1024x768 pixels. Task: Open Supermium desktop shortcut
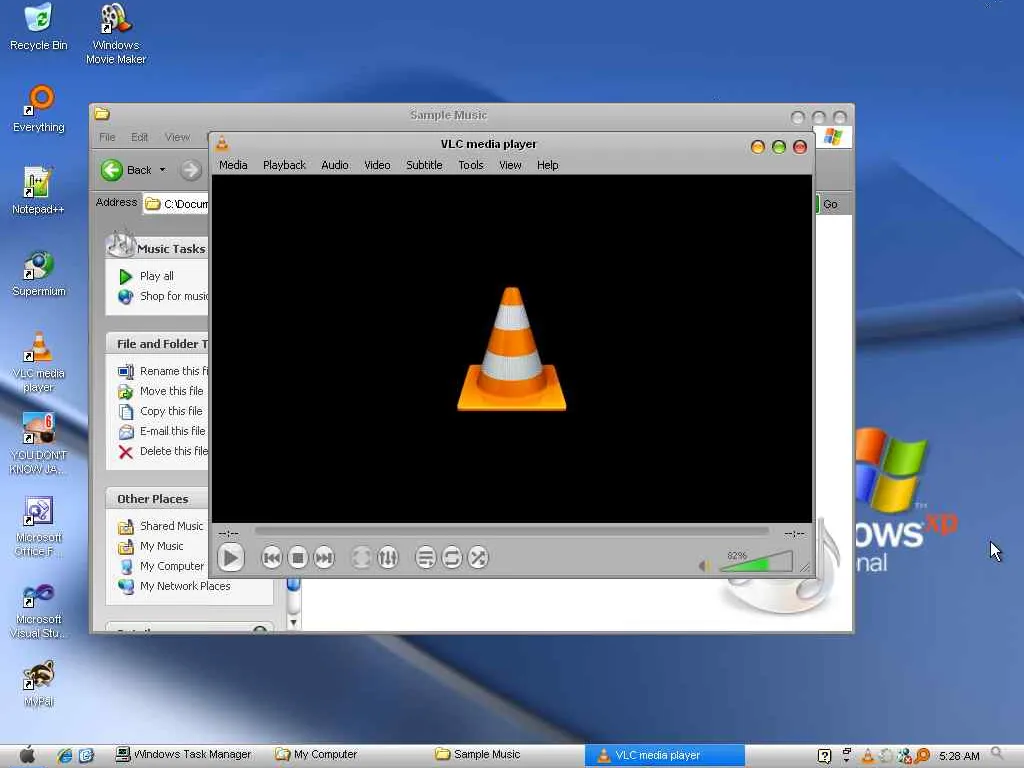pyautogui.click(x=39, y=274)
